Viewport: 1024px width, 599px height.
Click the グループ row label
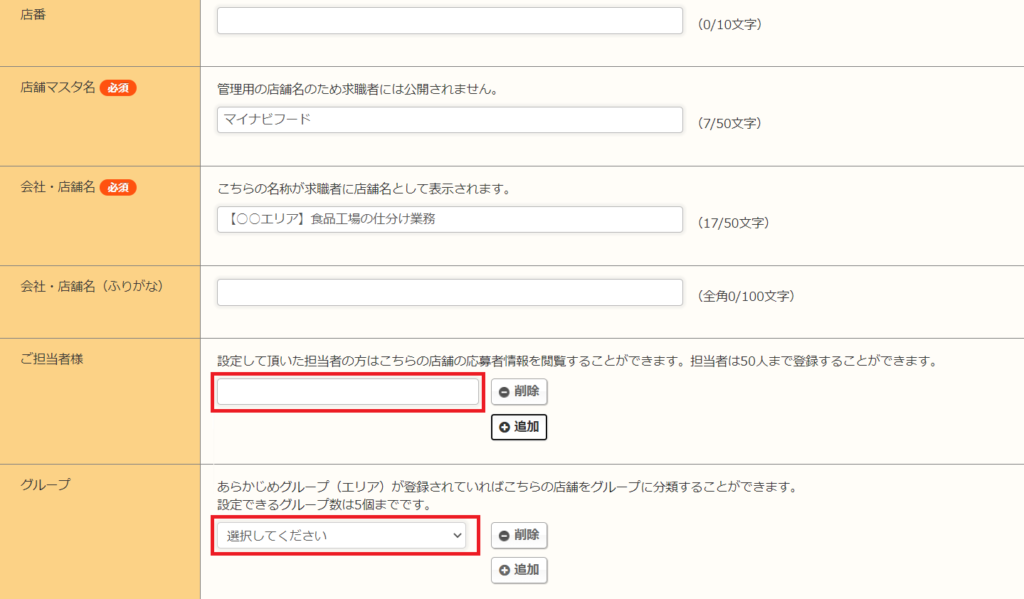tap(46, 484)
